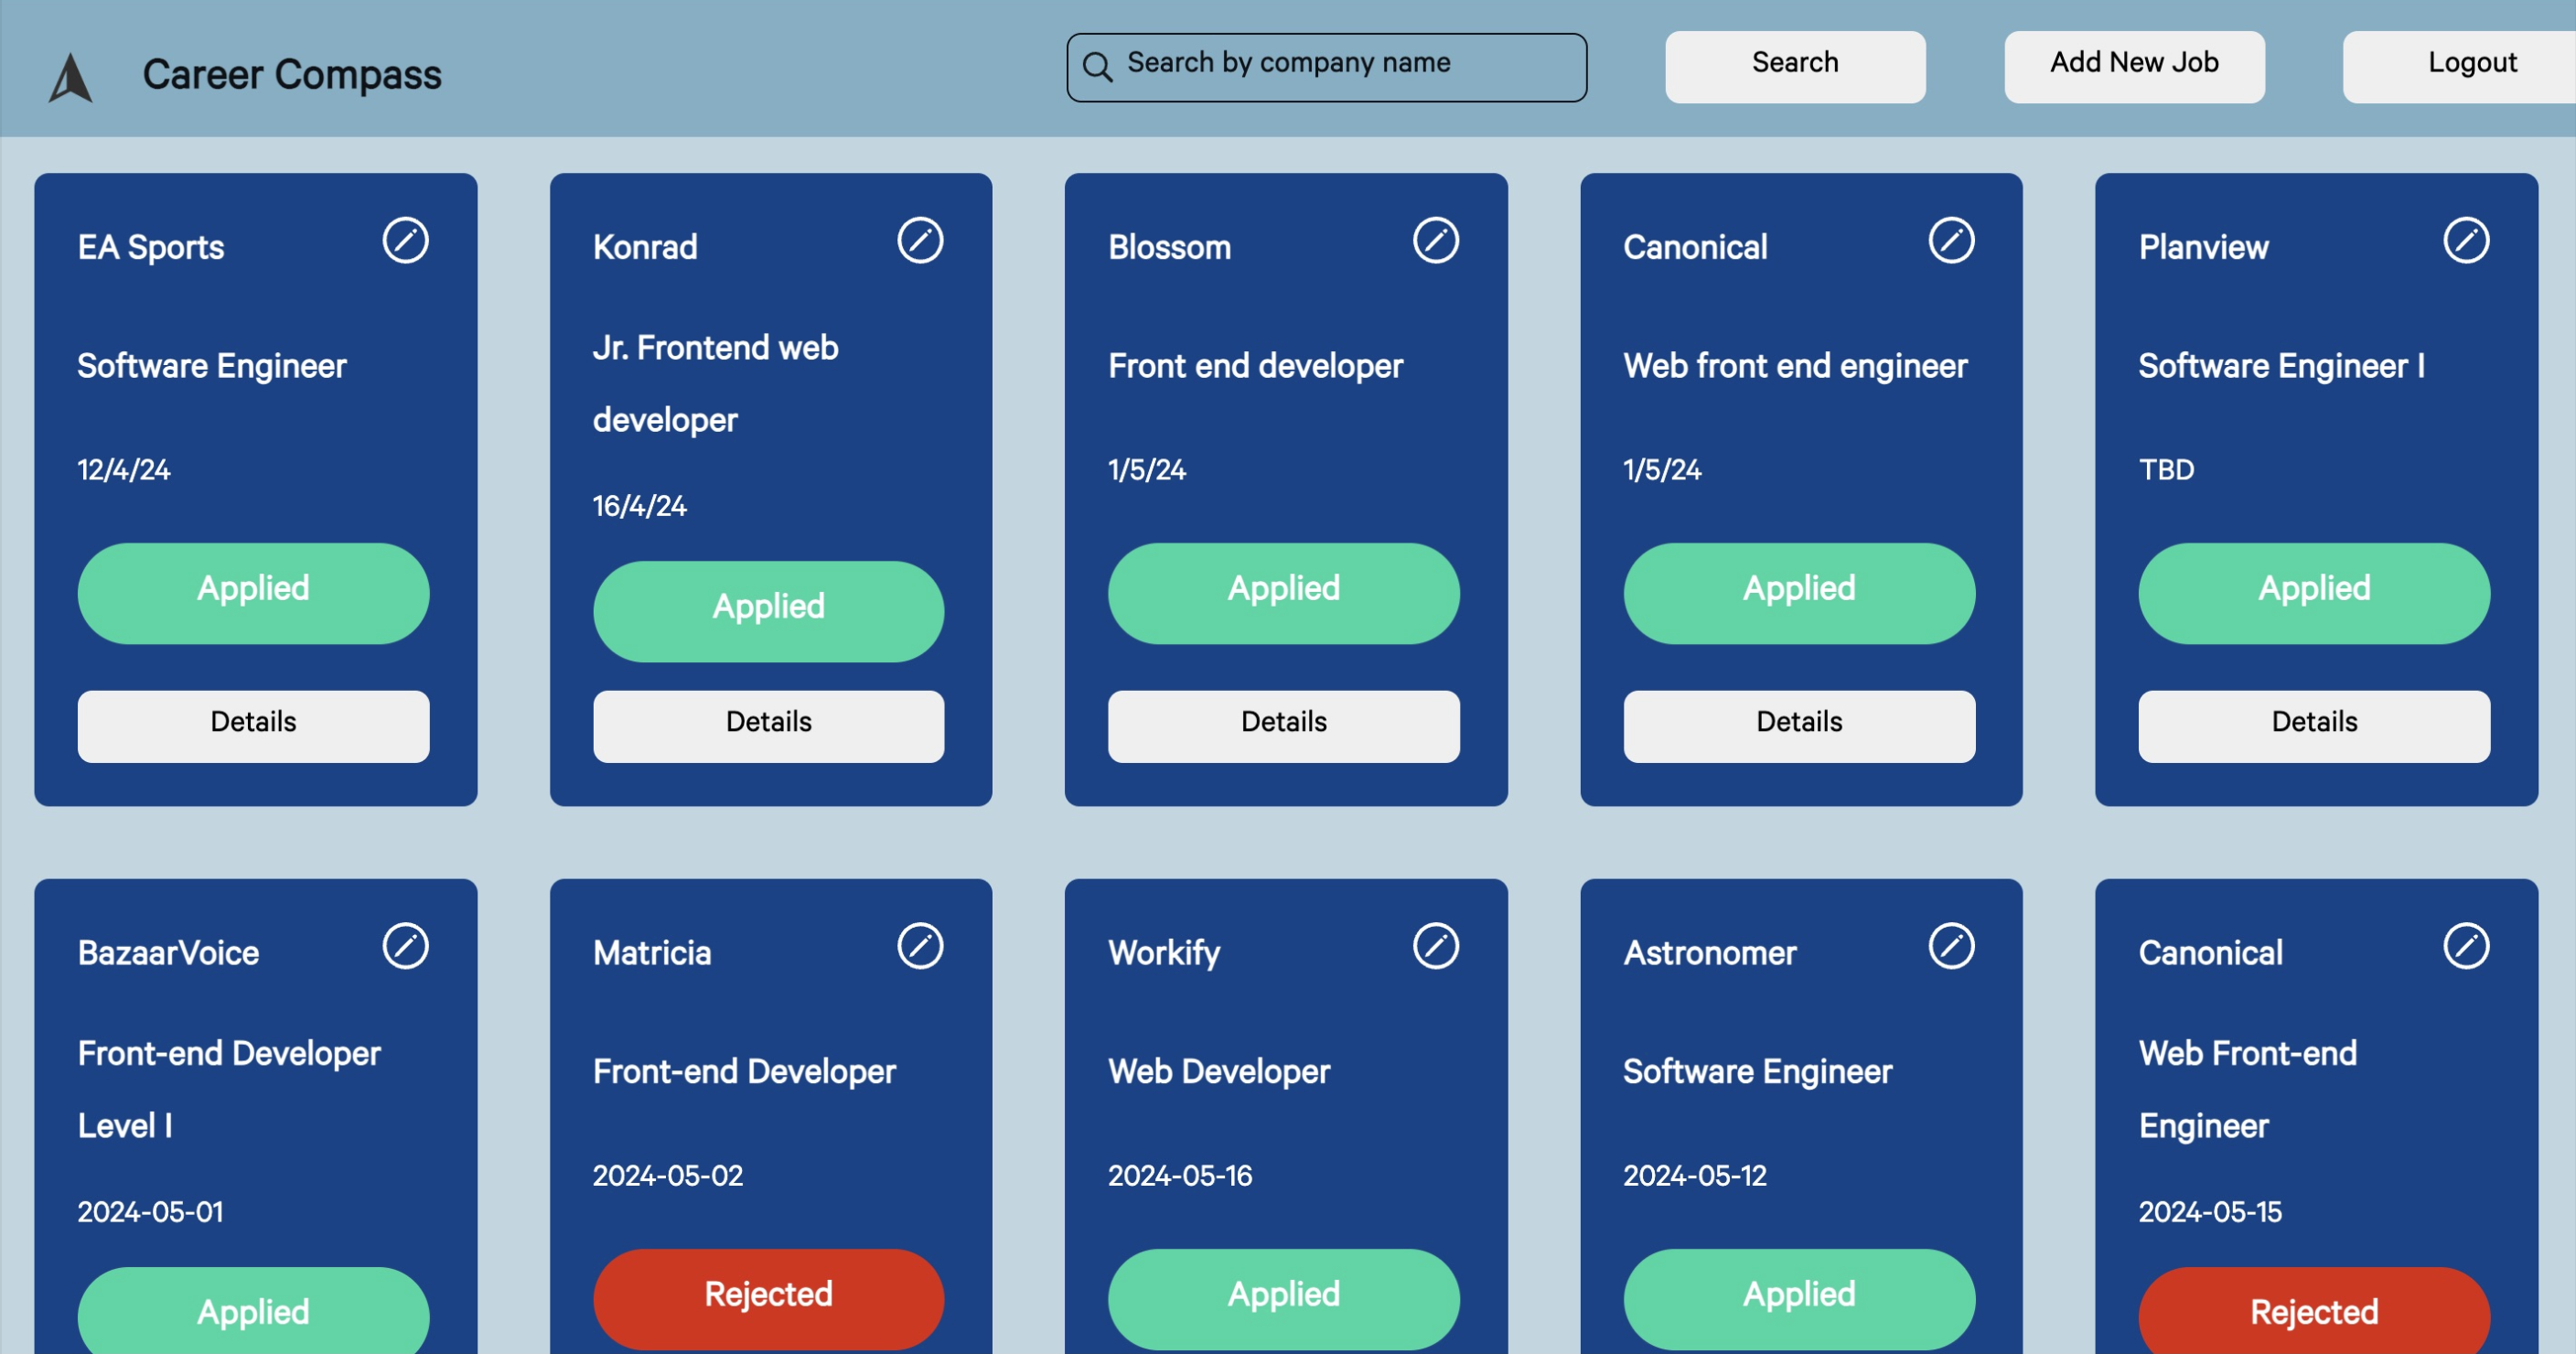Screen dimensions: 2576x1354
Task: Edit the BazaarVoice job card
Action: [405, 946]
